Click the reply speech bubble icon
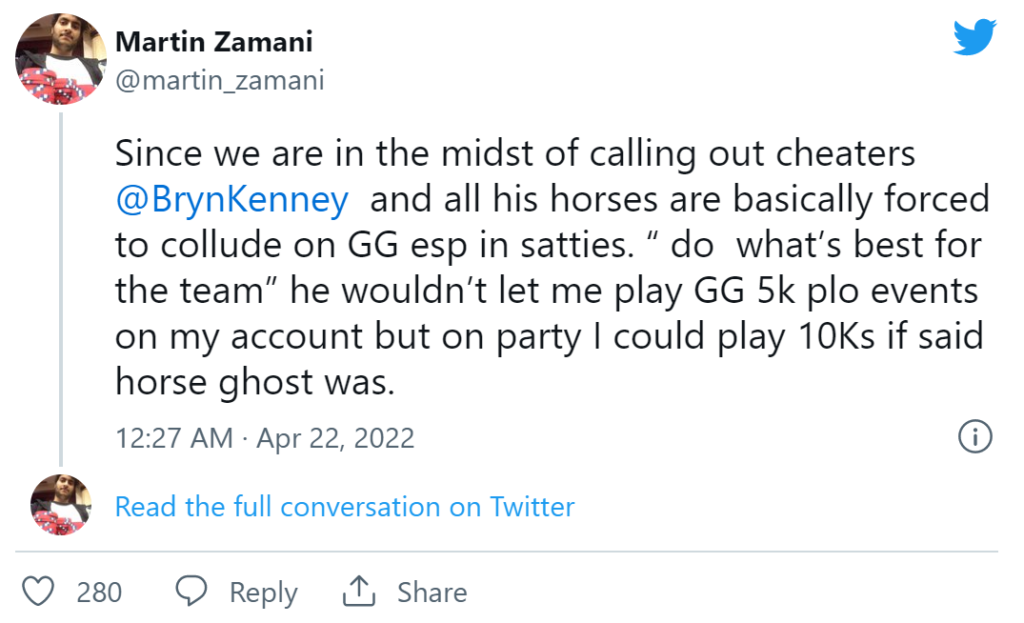Viewport: 1024px width, 623px height. pyautogui.click(x=191, y=592)
